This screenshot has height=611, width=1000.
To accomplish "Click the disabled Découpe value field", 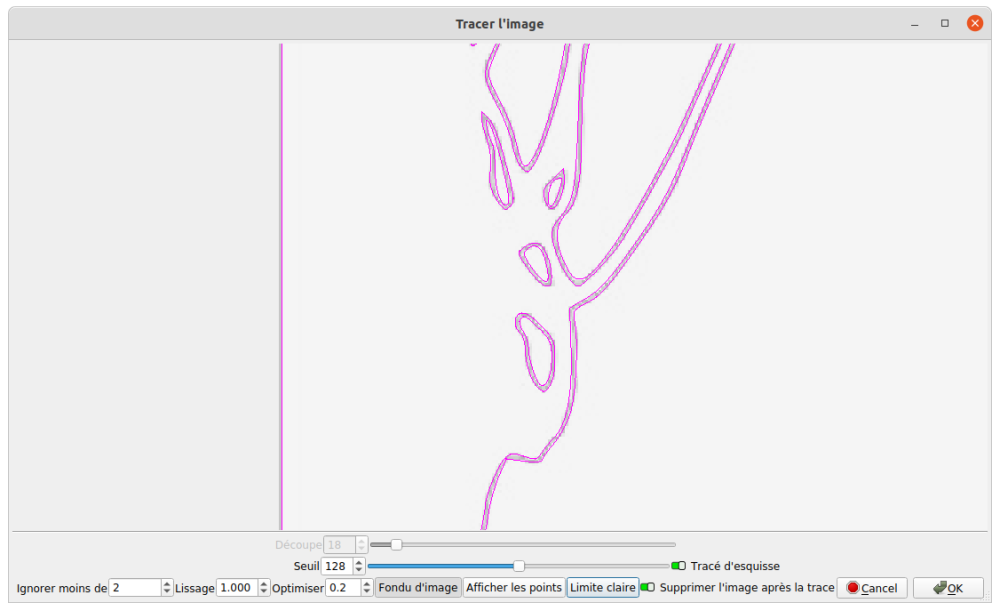I will [340, 545].
